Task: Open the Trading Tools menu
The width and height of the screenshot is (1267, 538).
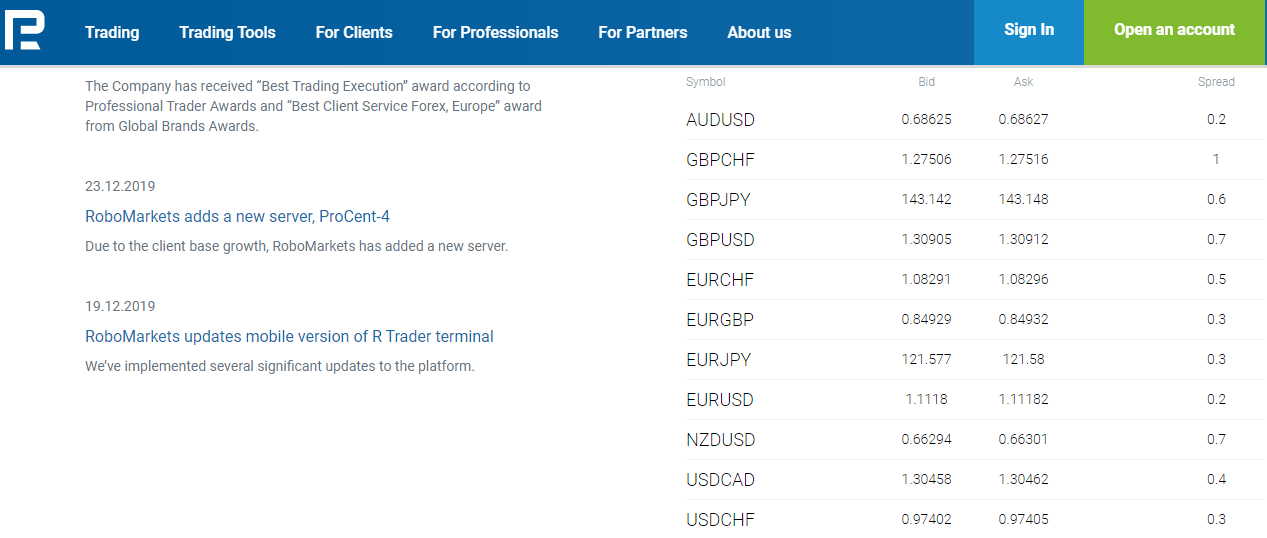Action: 227,32
